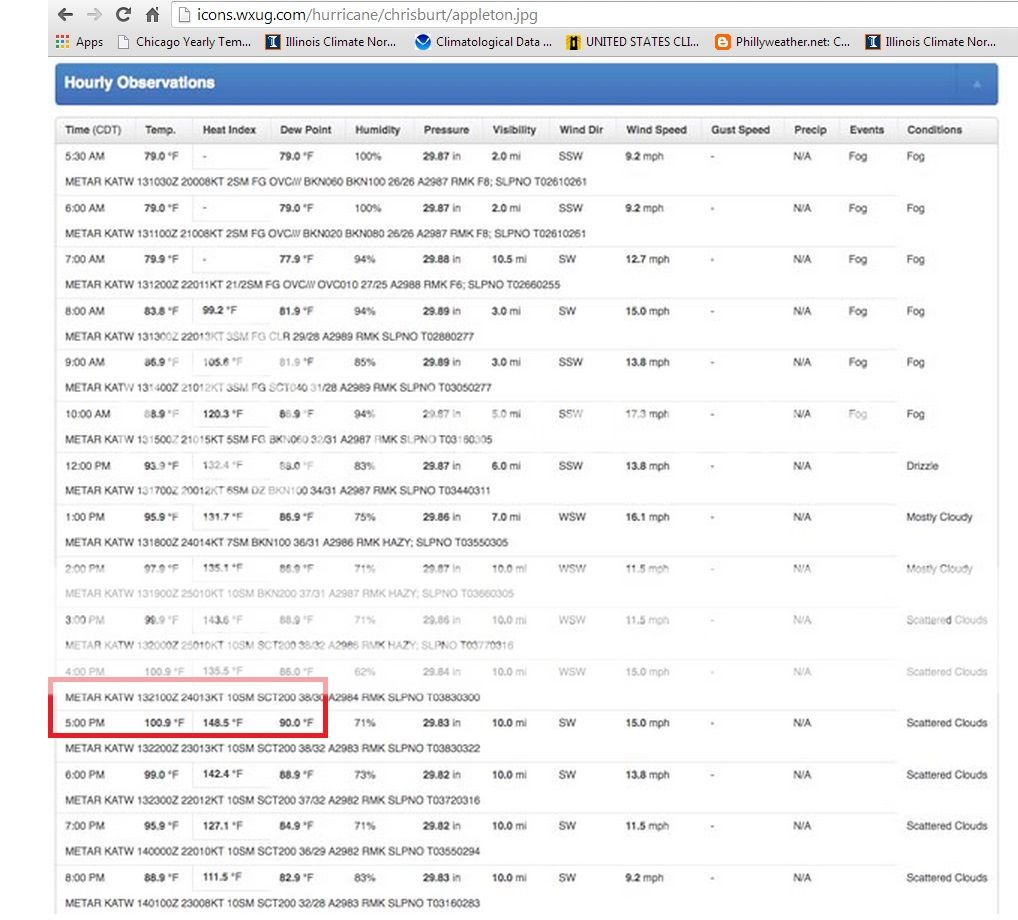Click the Temp column header

coord(161,129)
